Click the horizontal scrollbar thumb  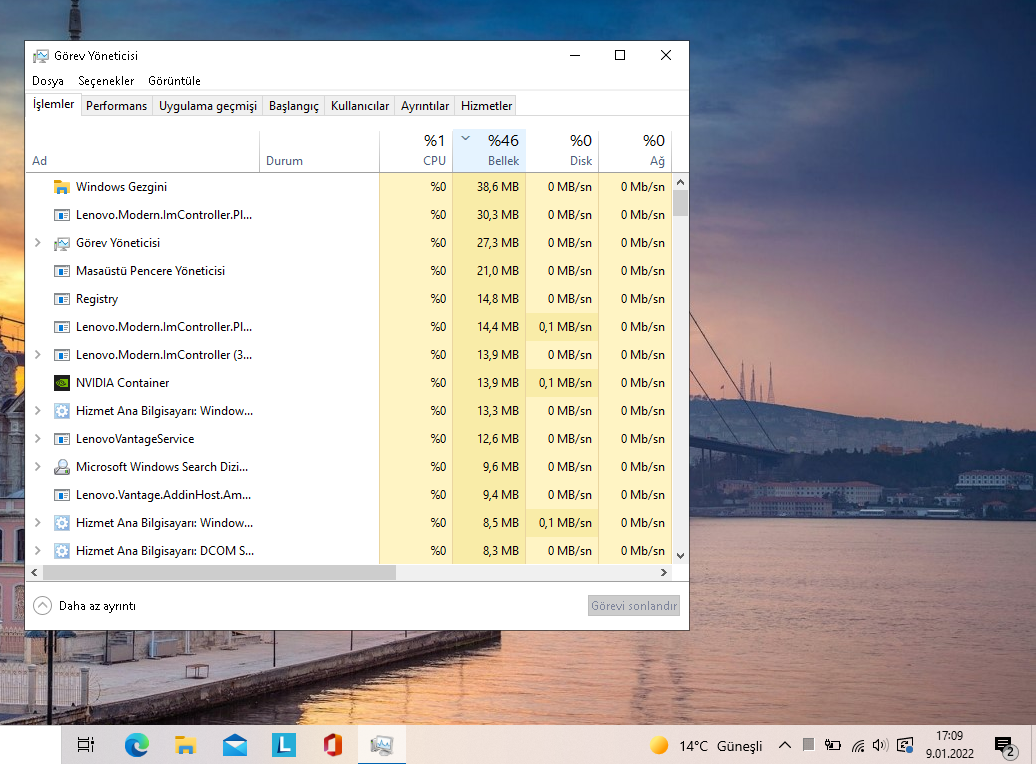(219, 572)
